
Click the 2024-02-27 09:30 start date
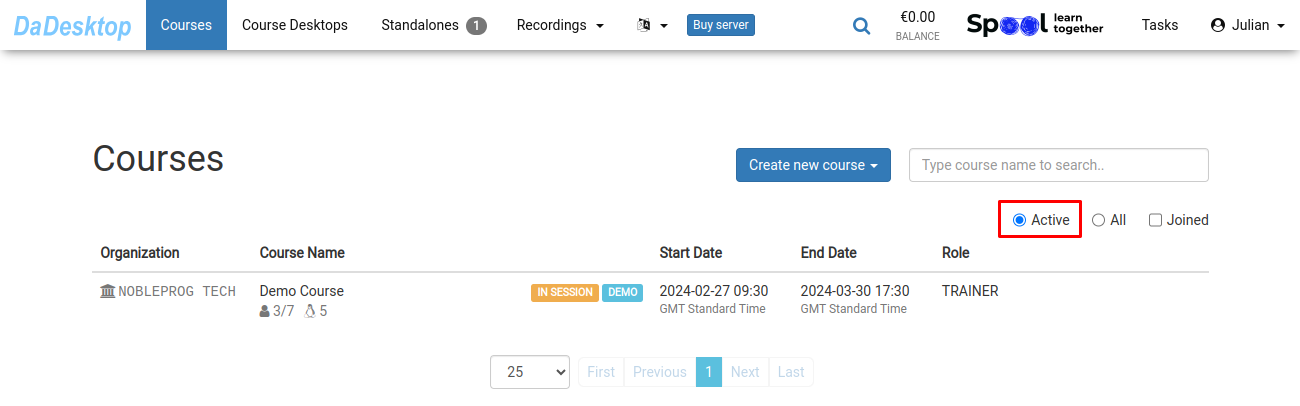point(714,291)
